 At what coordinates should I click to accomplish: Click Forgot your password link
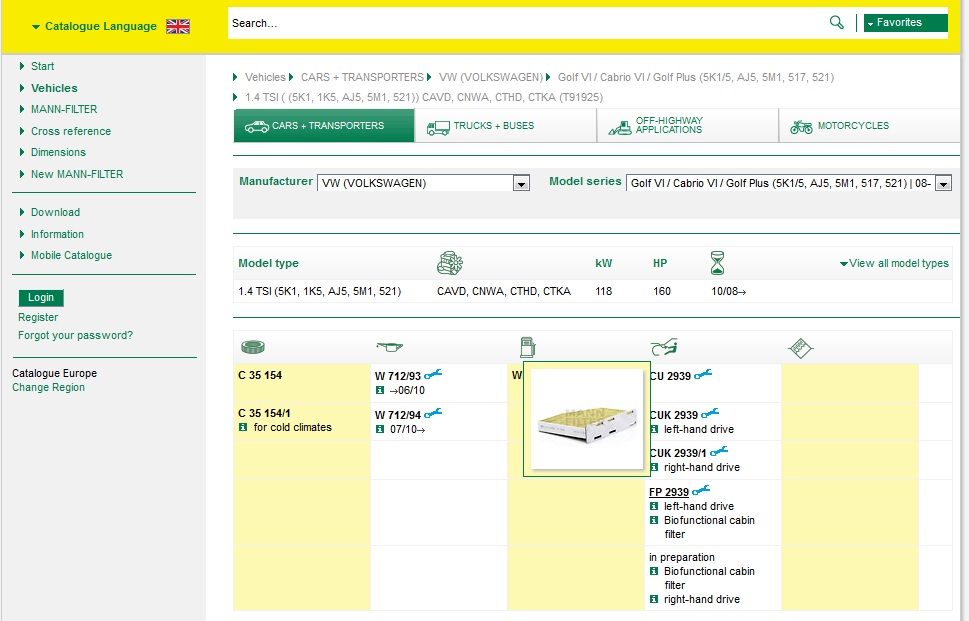click(75, 336)
